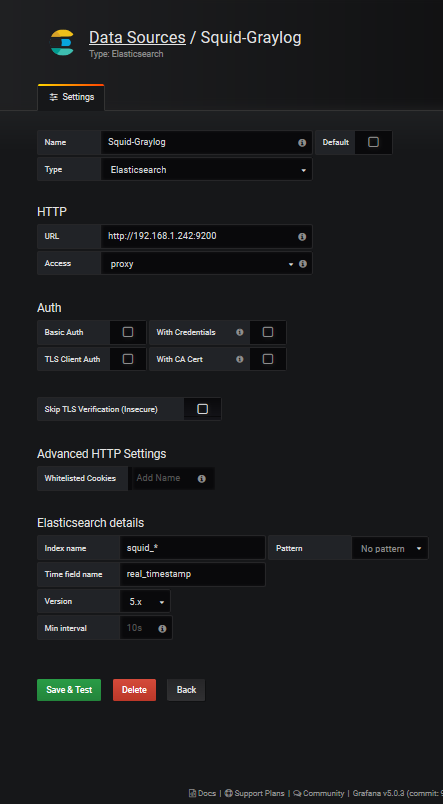
Task: Click the Index name input with squid_*
Action: pos(192,548)
